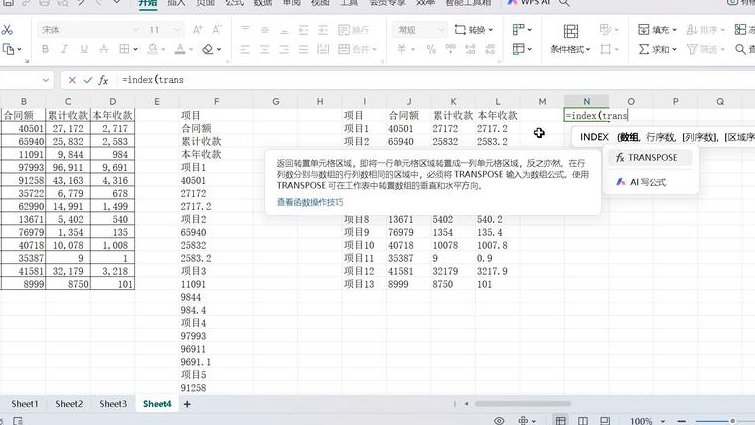Click the Align right icon
The width and height of the screenshot is (755, 425).
284,49
